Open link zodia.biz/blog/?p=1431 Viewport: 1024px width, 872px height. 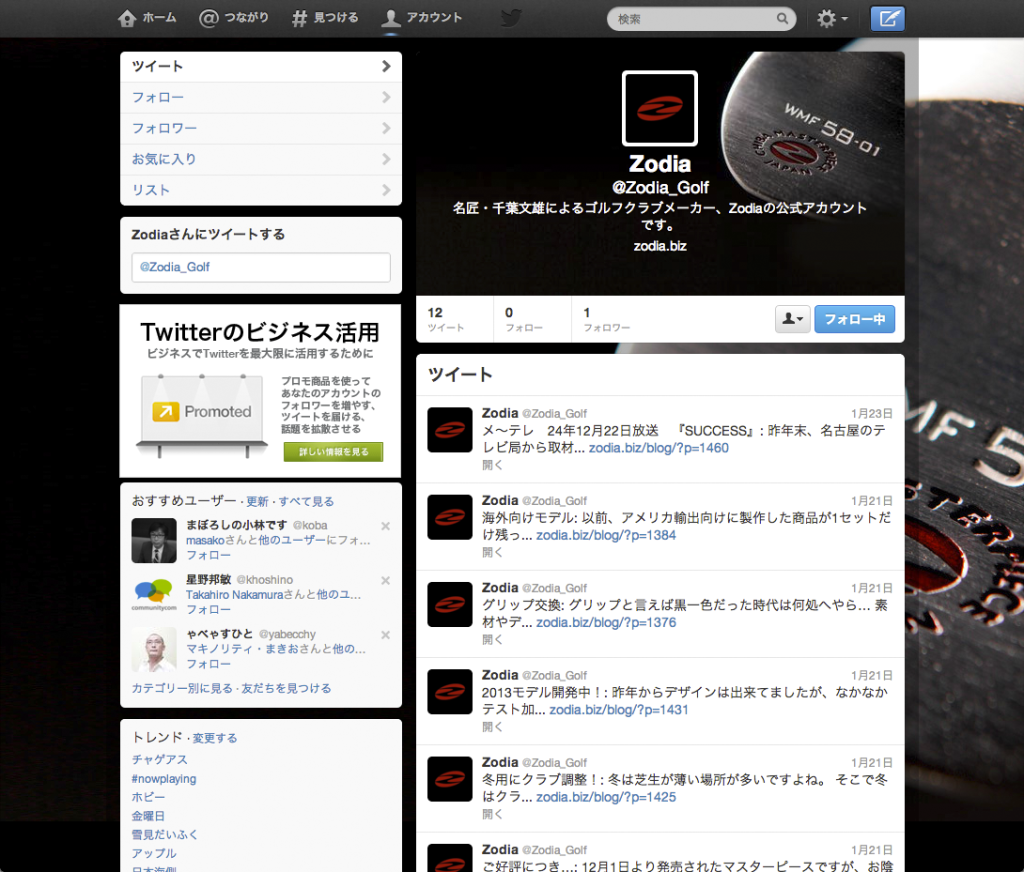619,710
